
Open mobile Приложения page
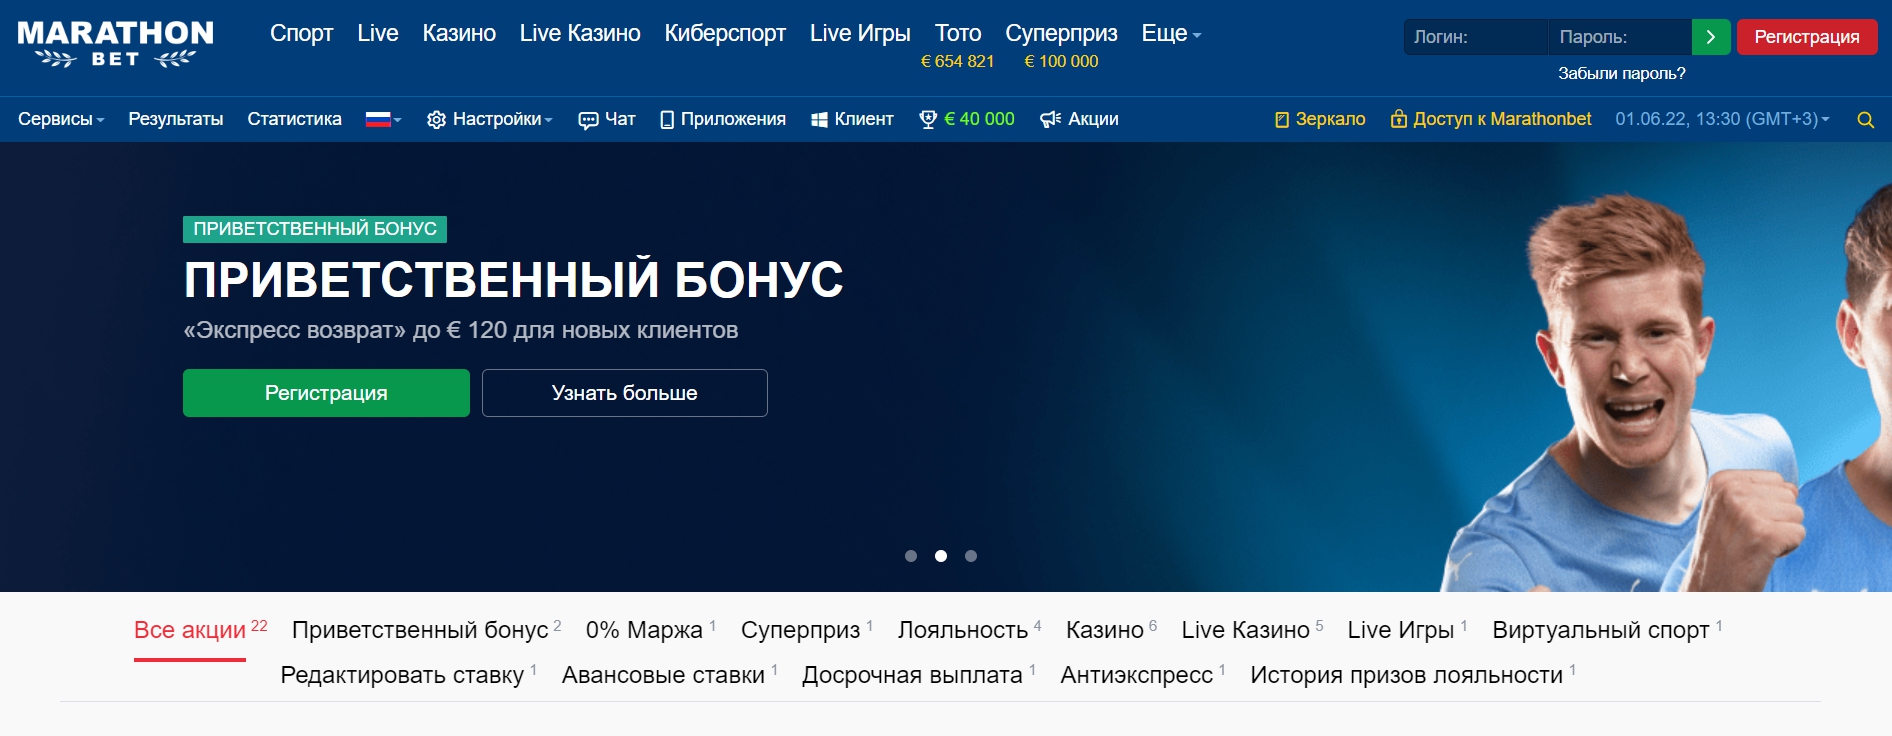[723, 119]
